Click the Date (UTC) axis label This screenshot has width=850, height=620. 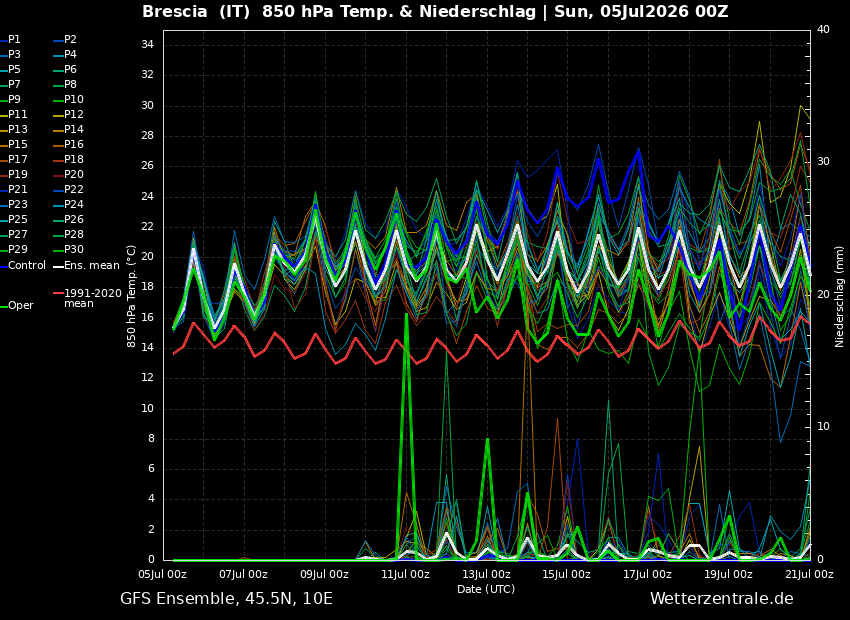(x=486, y=589)
